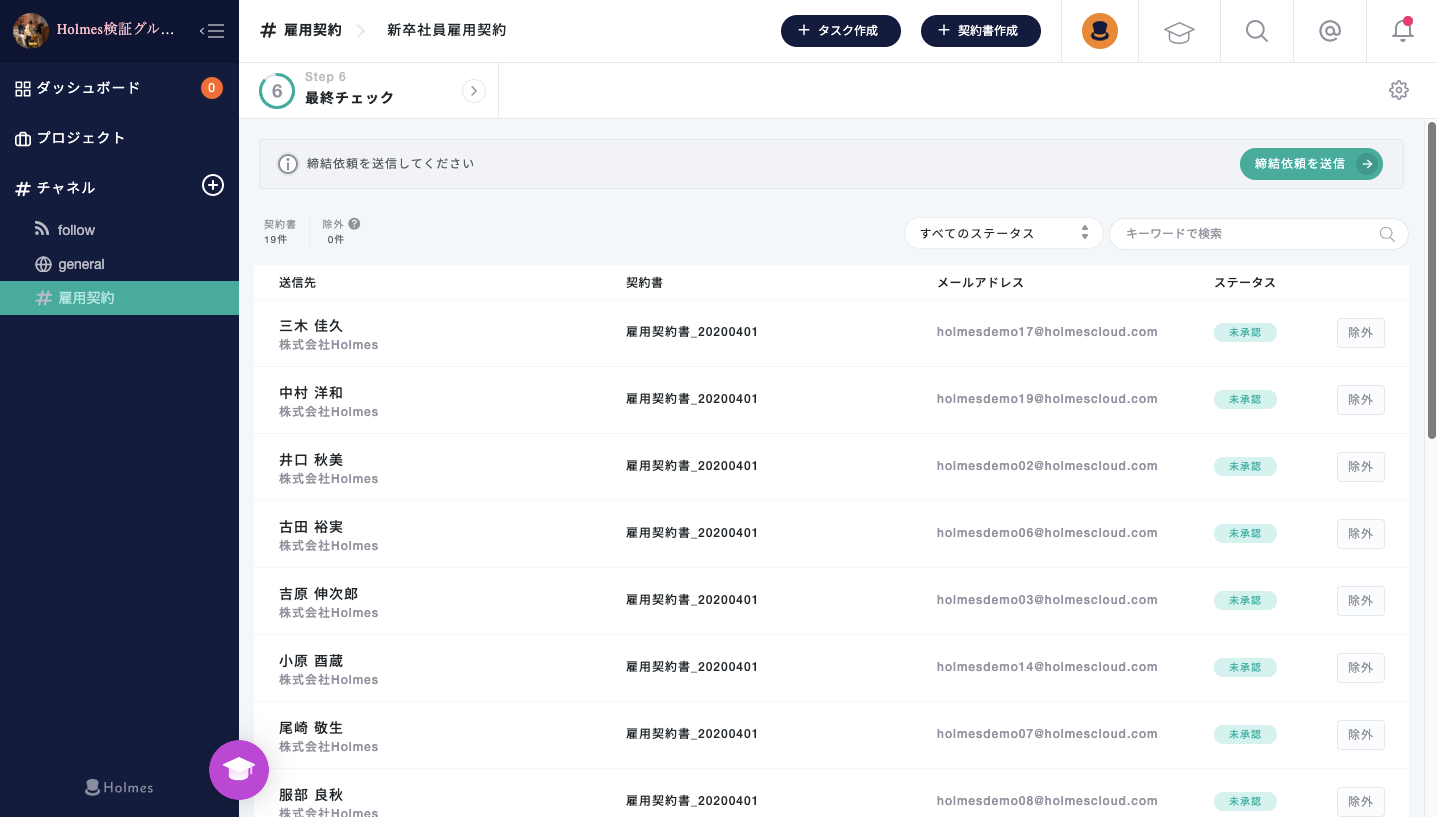Click the hash icon beside チャネル

pyautogui.click(x=23, y=188)
